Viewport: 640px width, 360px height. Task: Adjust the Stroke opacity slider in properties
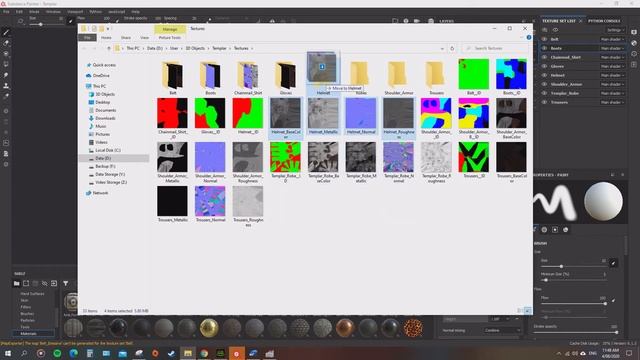(x=576, y=333)
